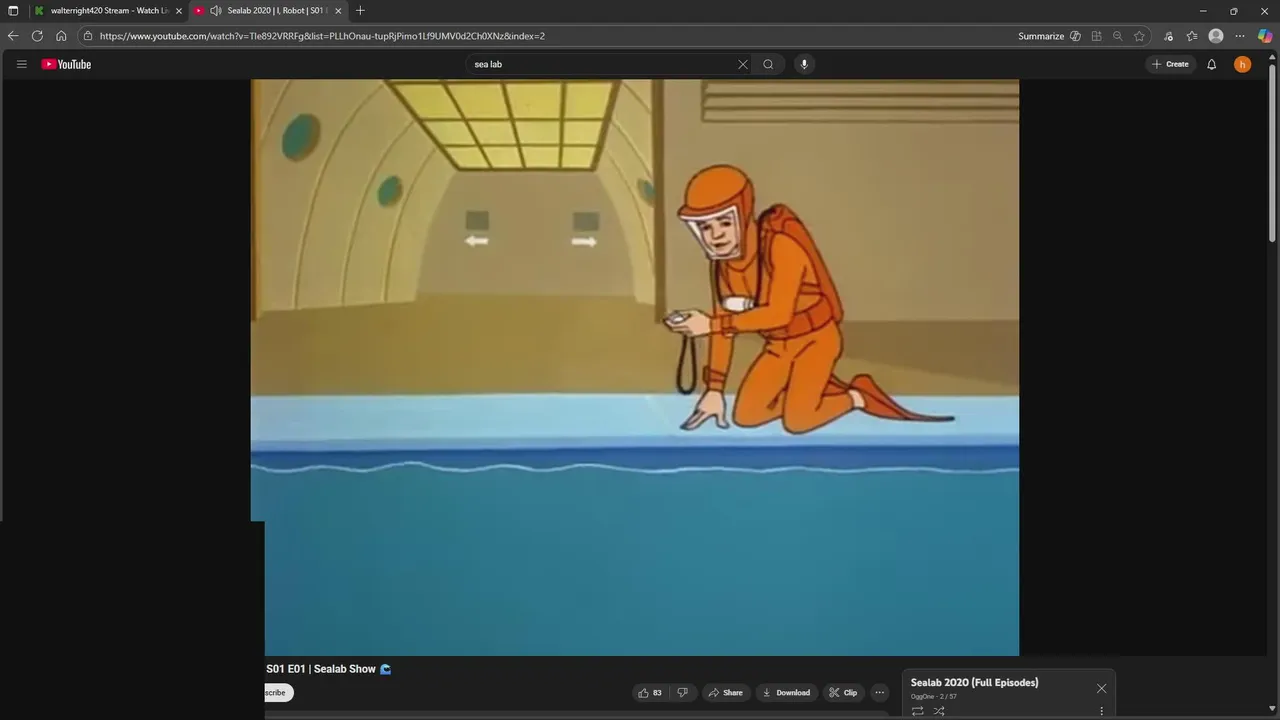Viewport: 1280px width, 720px height.
Task: Open split screen or apps icon
Action: 1097,36
